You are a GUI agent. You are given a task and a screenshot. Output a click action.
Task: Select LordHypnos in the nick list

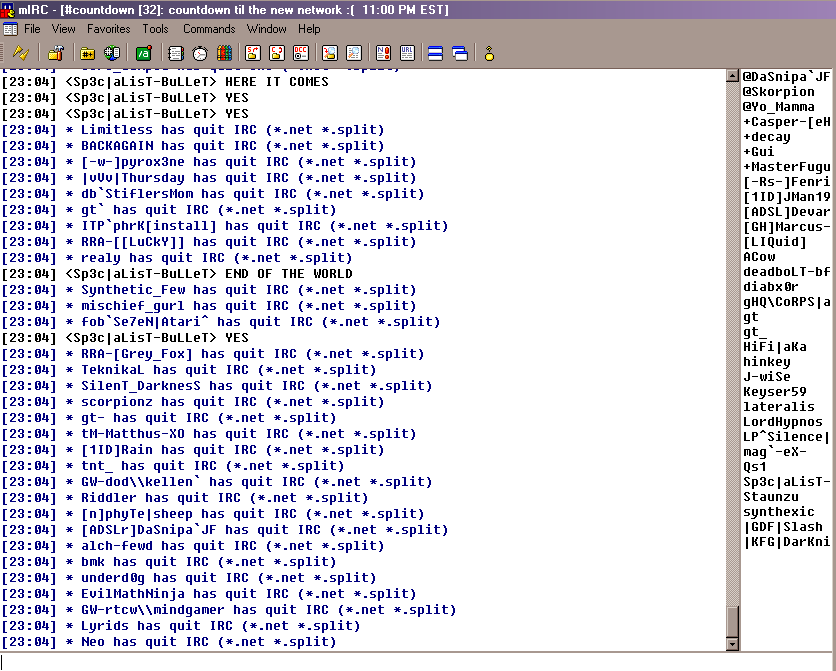click(x=783, y=421)
